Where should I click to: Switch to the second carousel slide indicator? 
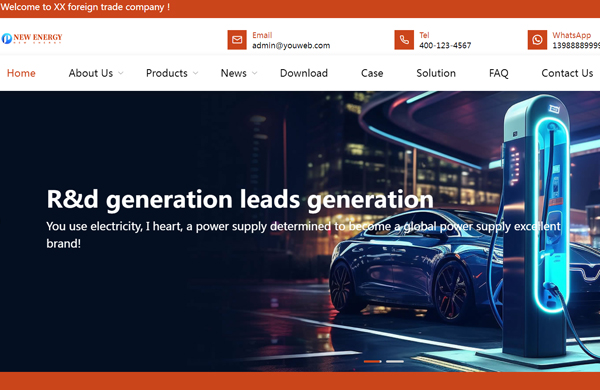click(x=395, y=361)
